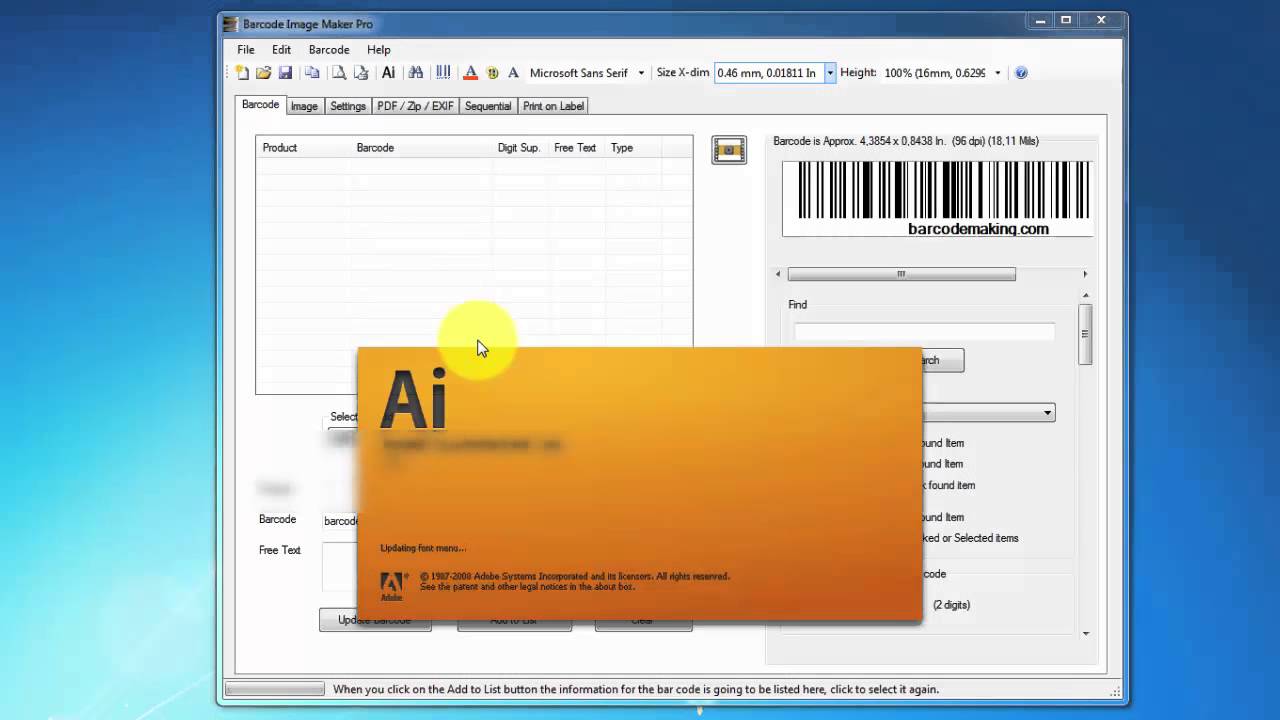Click the yellow coin symbol icon

492,72
